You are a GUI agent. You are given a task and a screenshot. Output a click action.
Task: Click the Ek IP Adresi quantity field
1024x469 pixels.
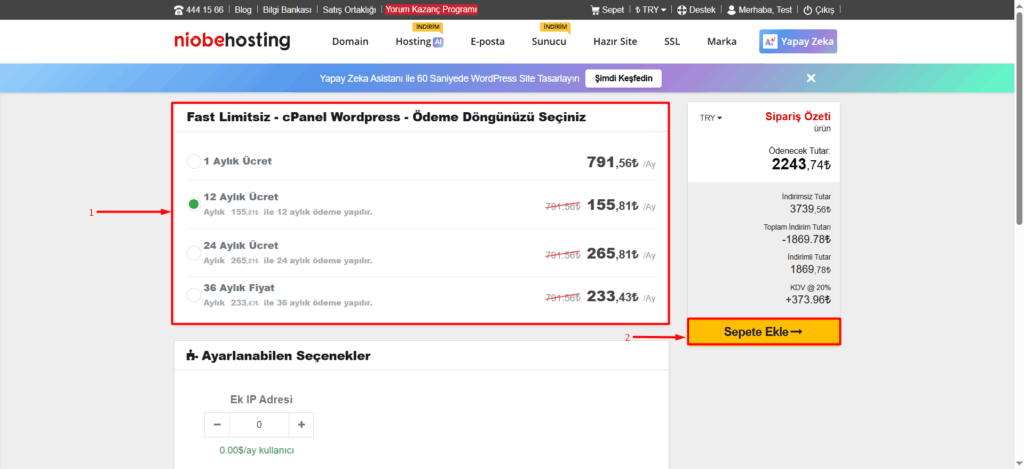tap(259, 425)
